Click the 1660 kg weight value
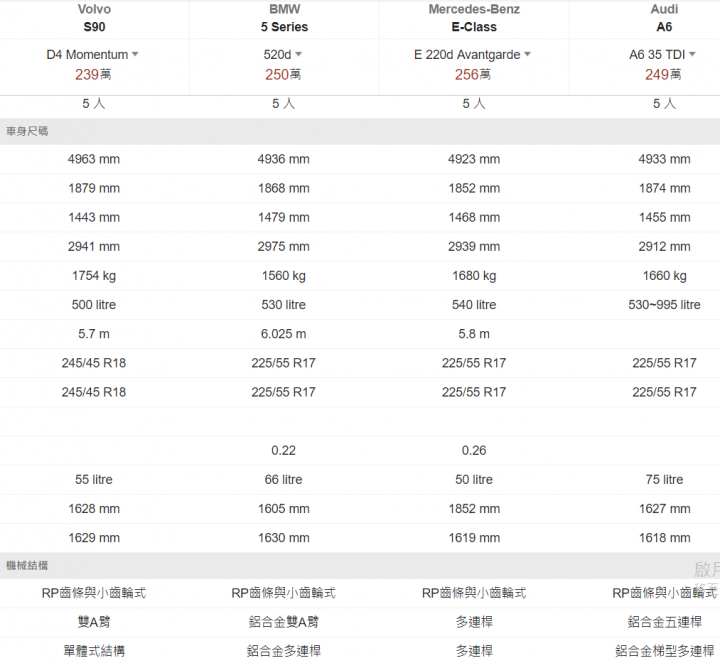This screenshot has height=663, width=720. coord(664,276)
